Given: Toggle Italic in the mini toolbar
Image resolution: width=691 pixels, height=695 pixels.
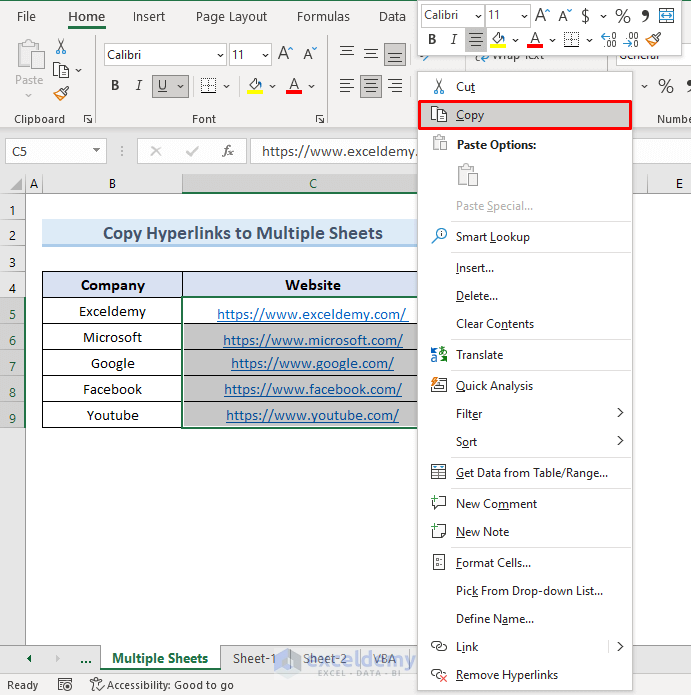Looking at the screenshot, I should point(454,40).
